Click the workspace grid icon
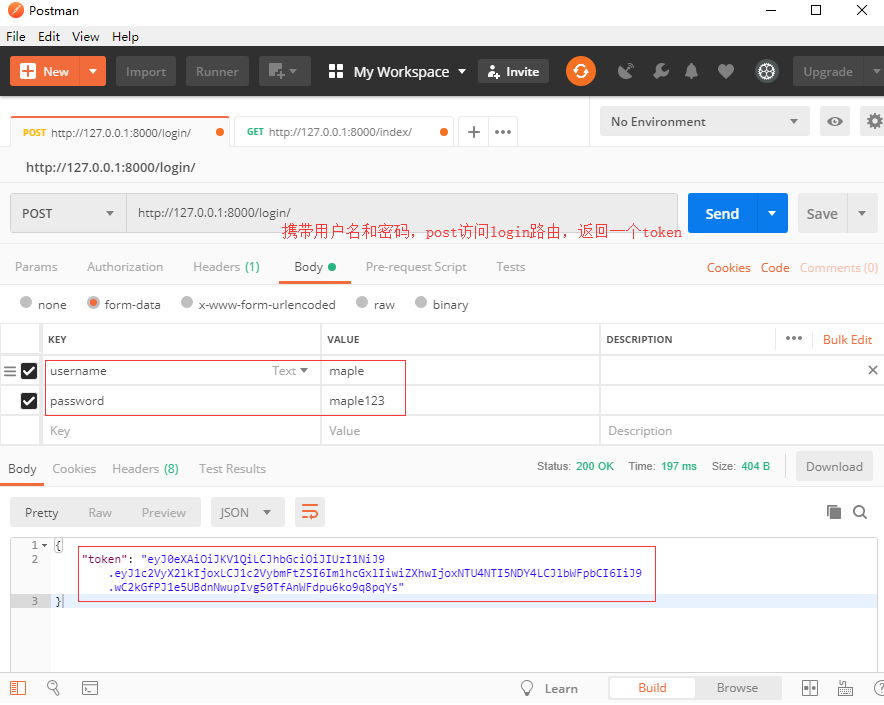 335,72
